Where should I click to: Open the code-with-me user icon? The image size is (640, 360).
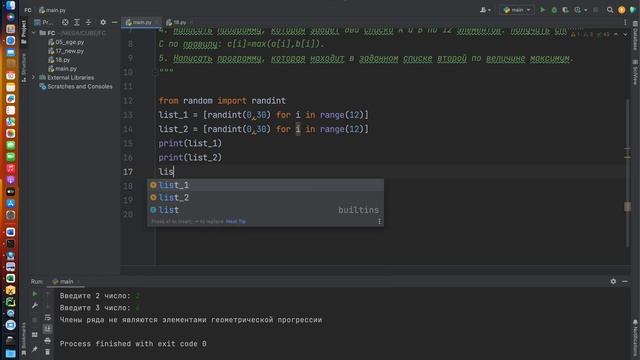483,10
